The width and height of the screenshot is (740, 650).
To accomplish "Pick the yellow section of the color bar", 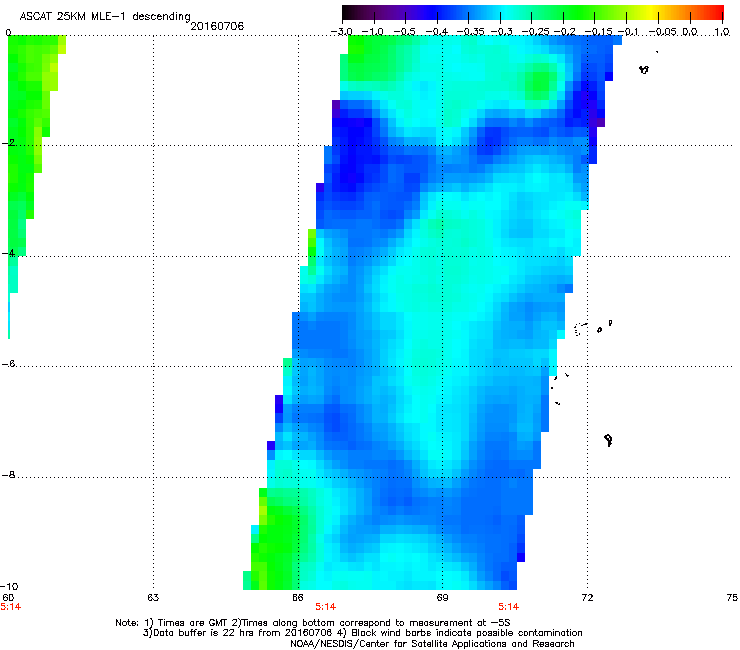I will pos(654,13).
